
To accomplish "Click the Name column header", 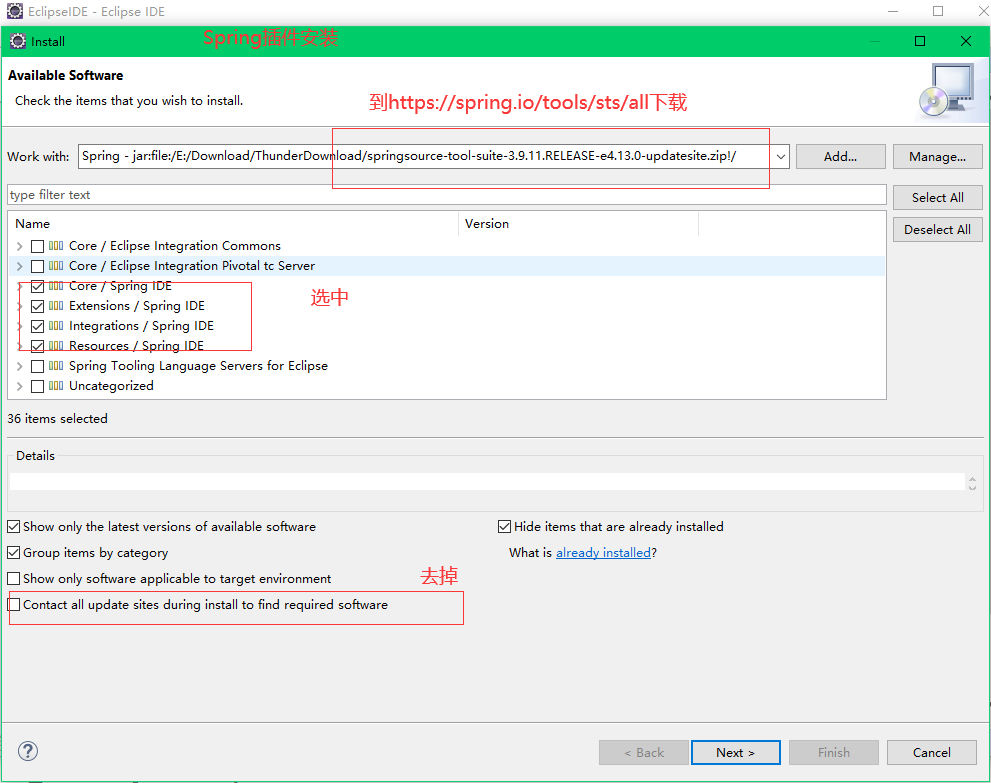I will tap(233, 224).
